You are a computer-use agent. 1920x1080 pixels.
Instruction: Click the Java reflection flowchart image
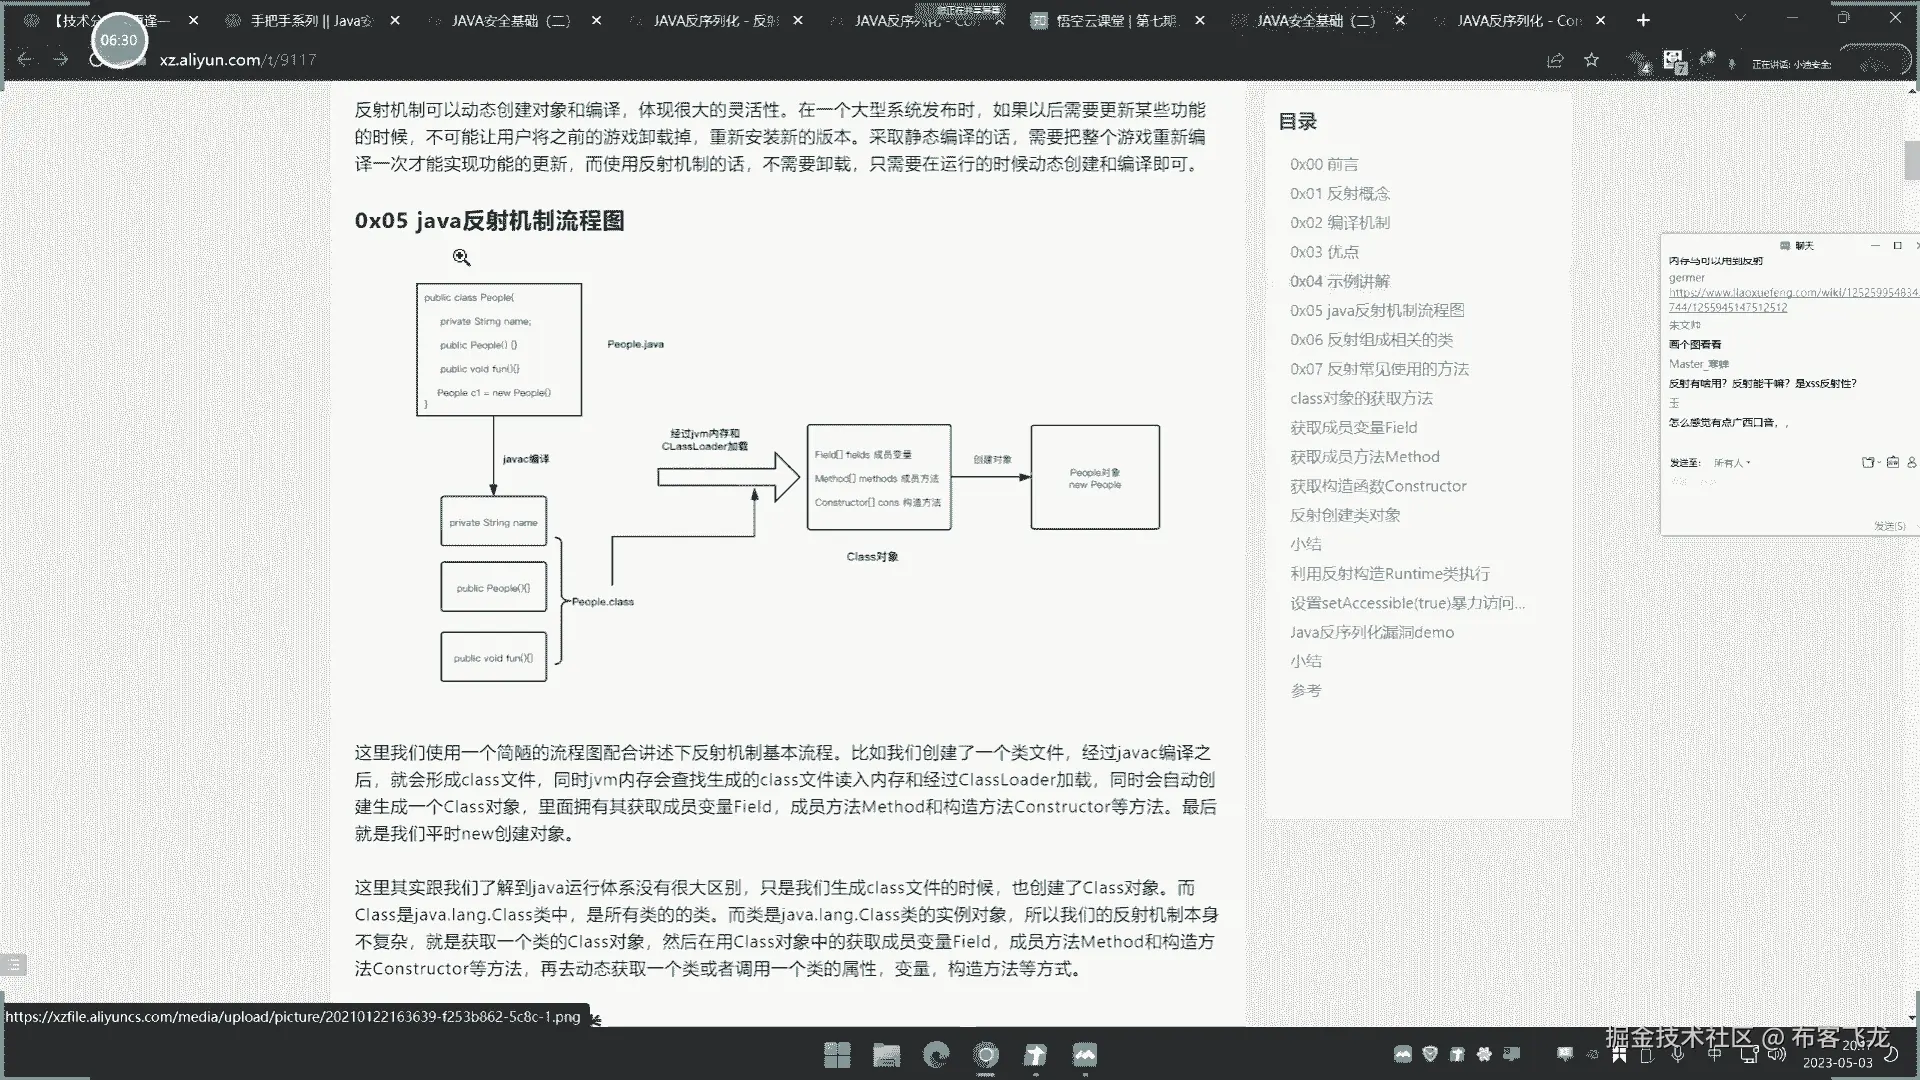pyautogui.click(x=787, y=480)
